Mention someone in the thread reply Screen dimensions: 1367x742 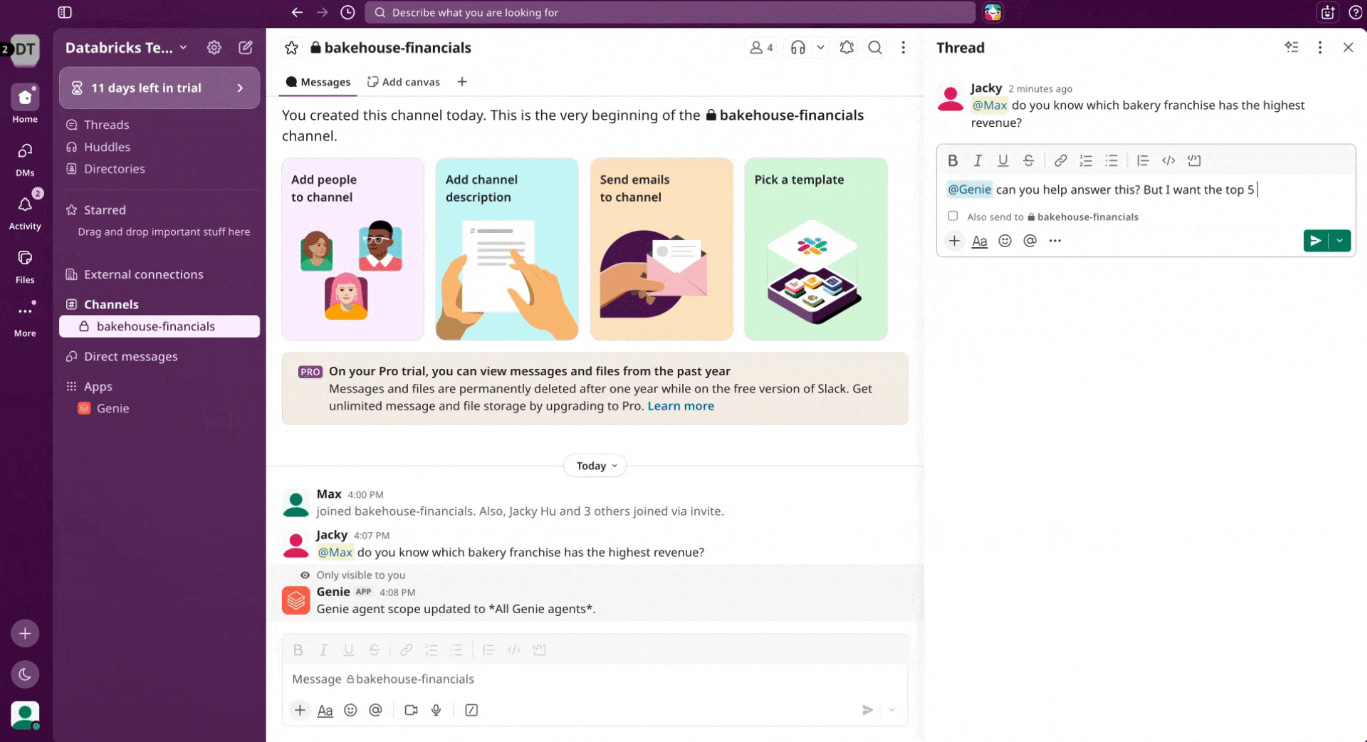tap(1030, 241)
